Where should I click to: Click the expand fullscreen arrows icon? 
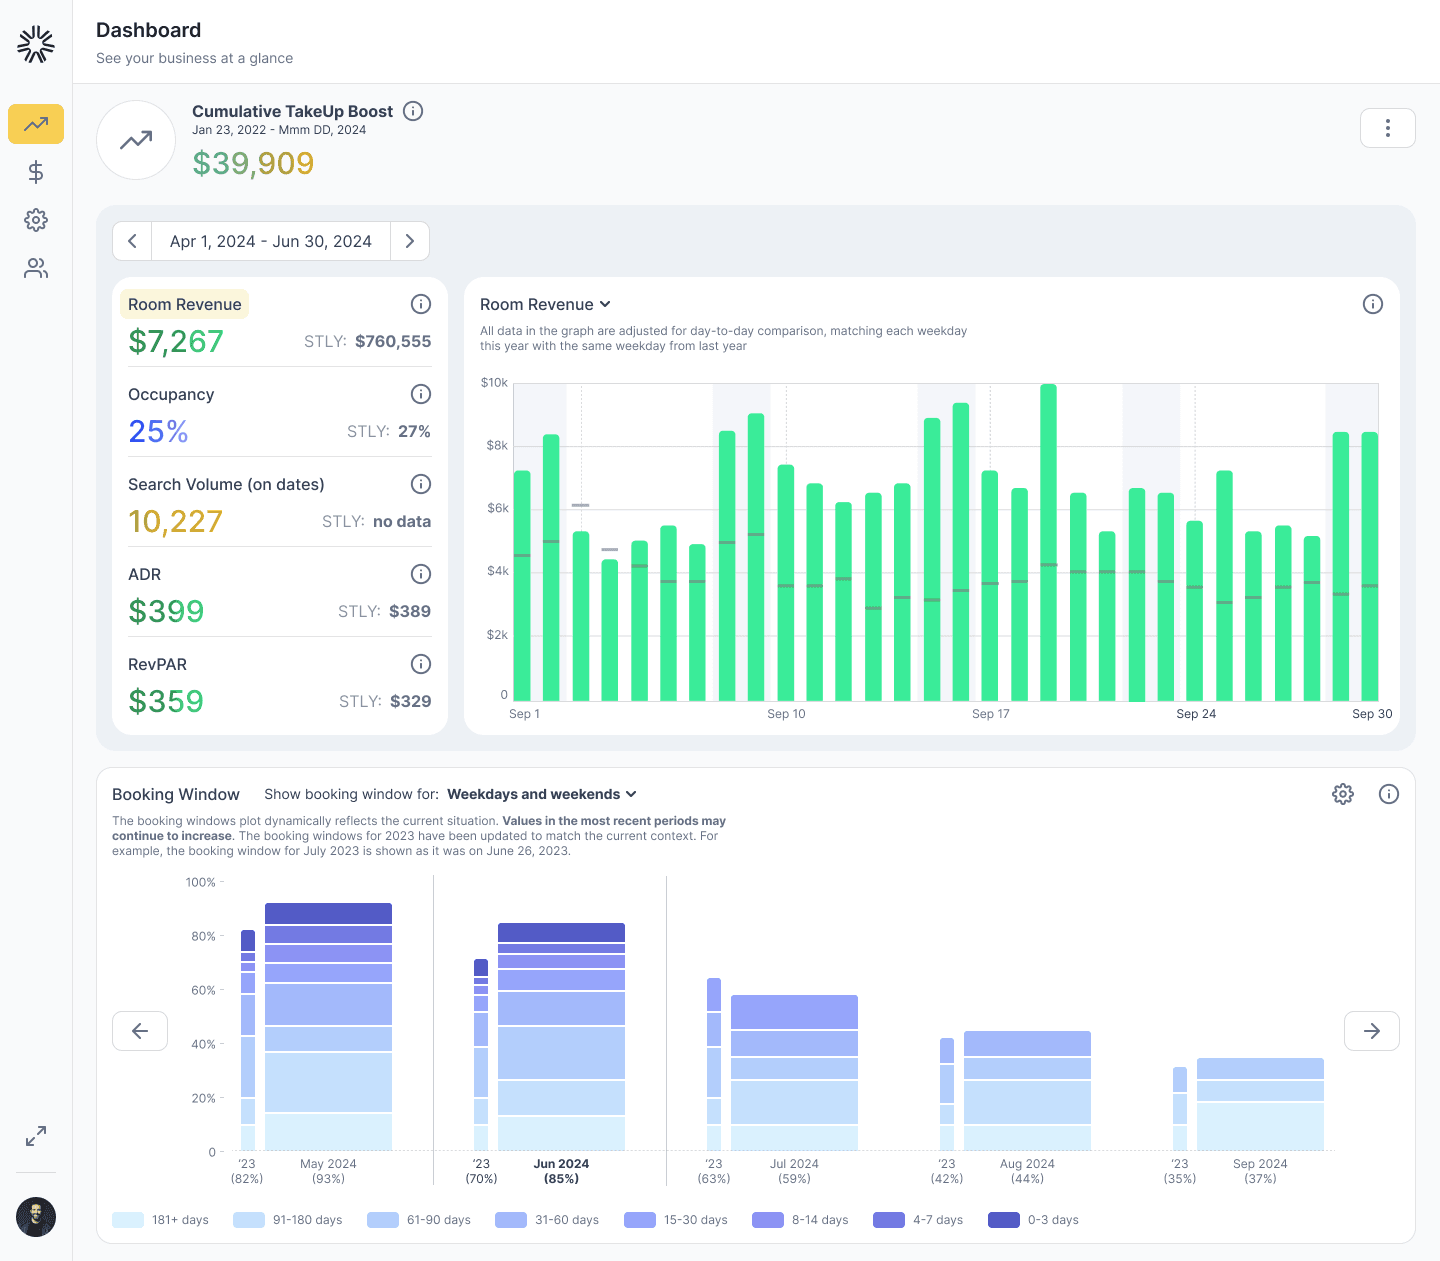36,1136
